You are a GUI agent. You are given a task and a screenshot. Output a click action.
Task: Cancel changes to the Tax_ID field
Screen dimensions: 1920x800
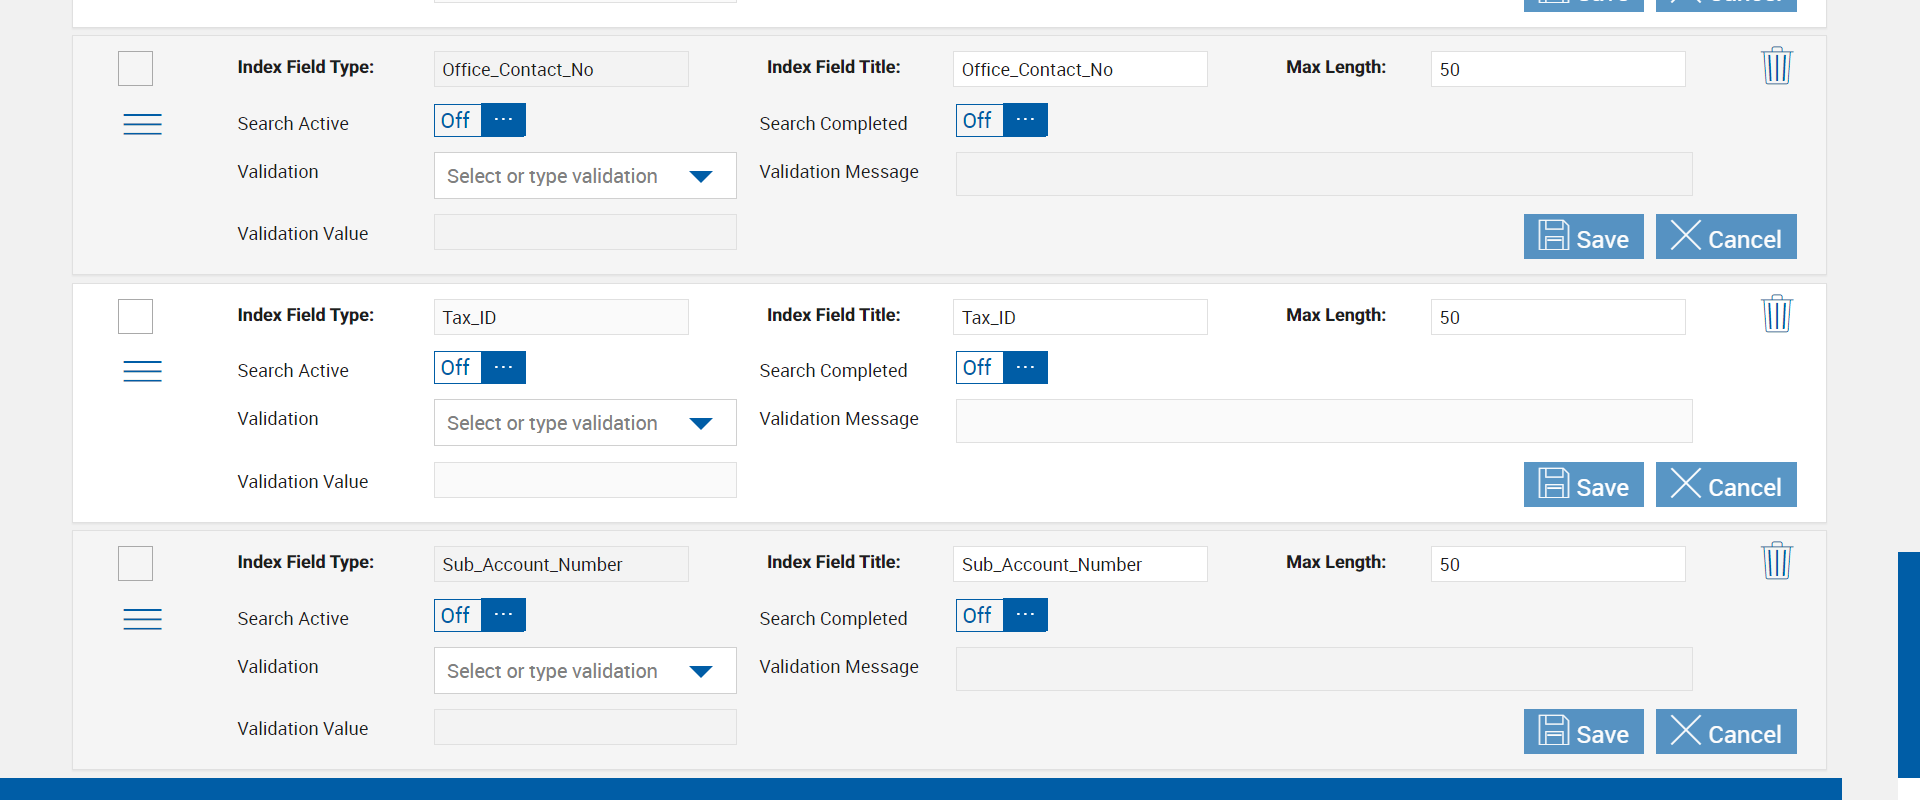(1725, 485)
